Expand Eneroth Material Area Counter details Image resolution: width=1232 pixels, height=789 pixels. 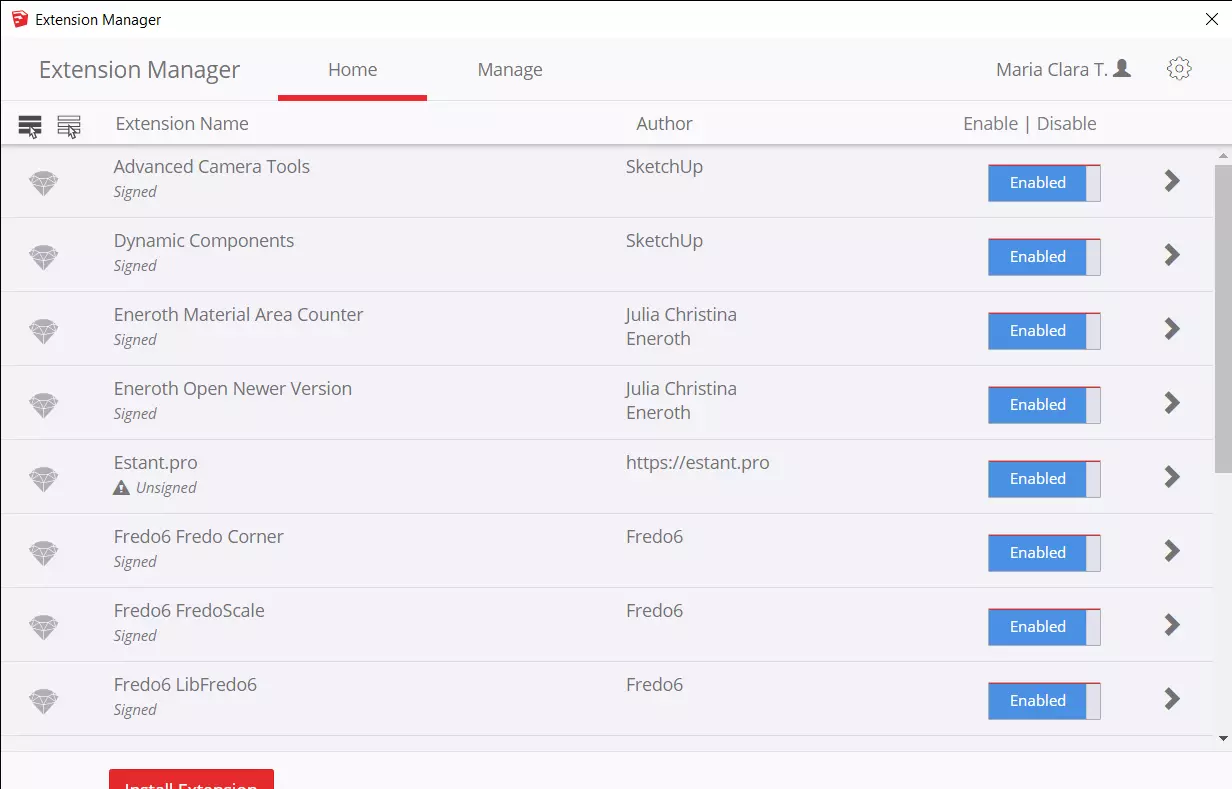coord(1172,329)
